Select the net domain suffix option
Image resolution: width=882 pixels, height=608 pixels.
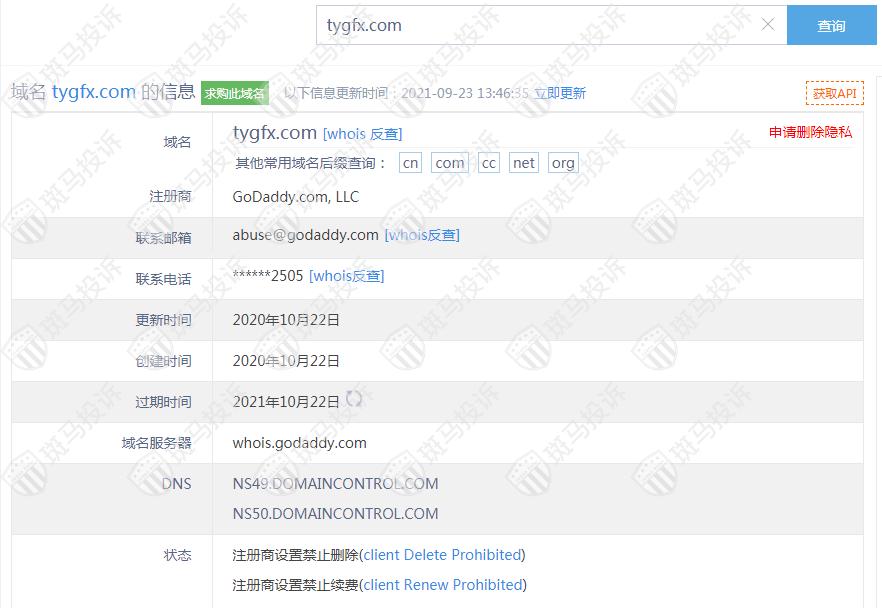523,163
